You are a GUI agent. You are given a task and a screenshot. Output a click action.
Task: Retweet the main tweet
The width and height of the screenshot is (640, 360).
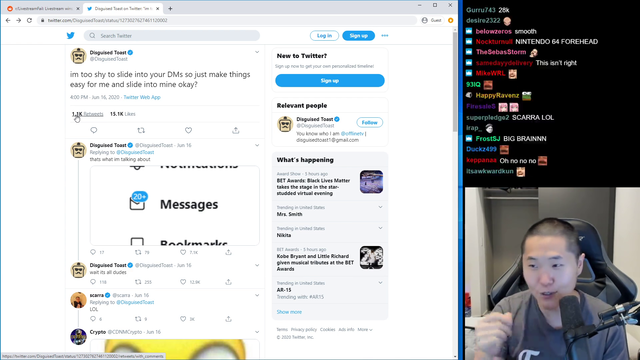(141, 130)
